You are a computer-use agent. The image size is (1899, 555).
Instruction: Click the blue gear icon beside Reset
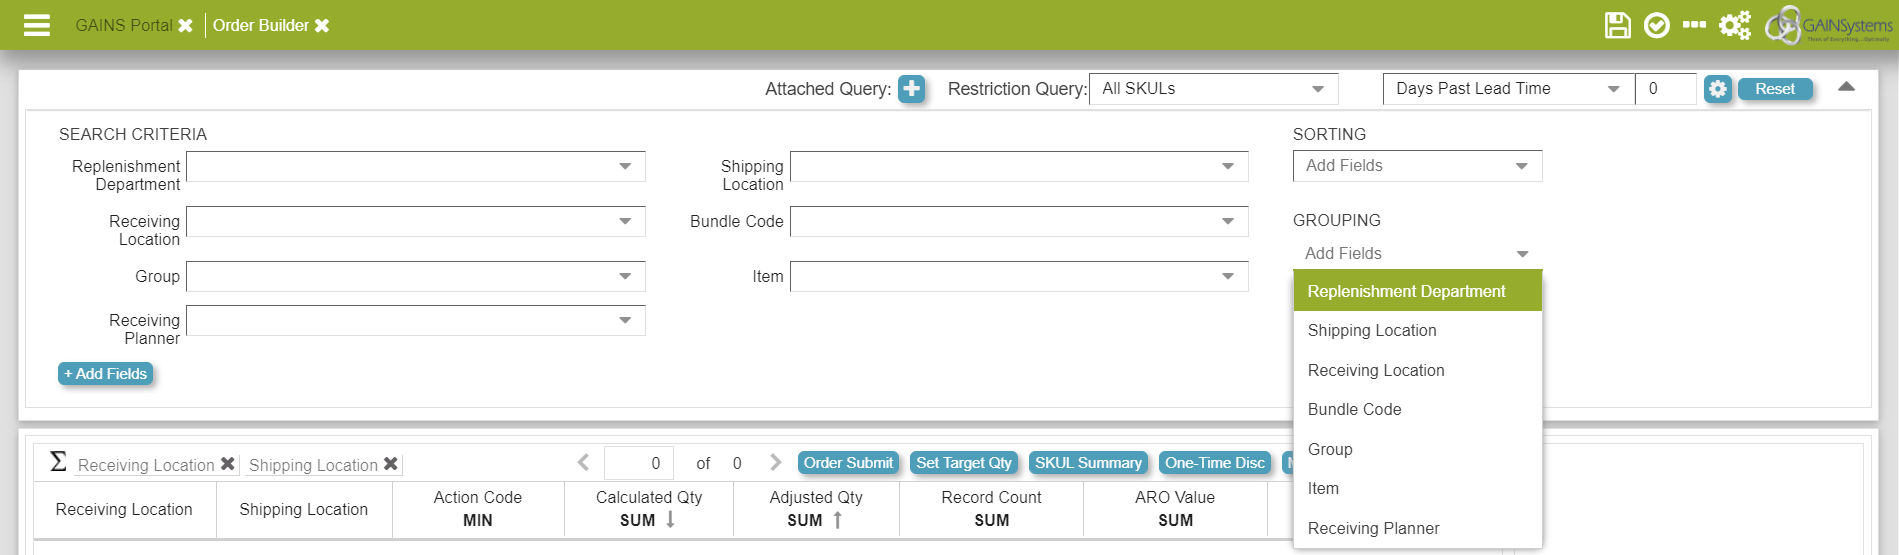(x=1717, y=89)
